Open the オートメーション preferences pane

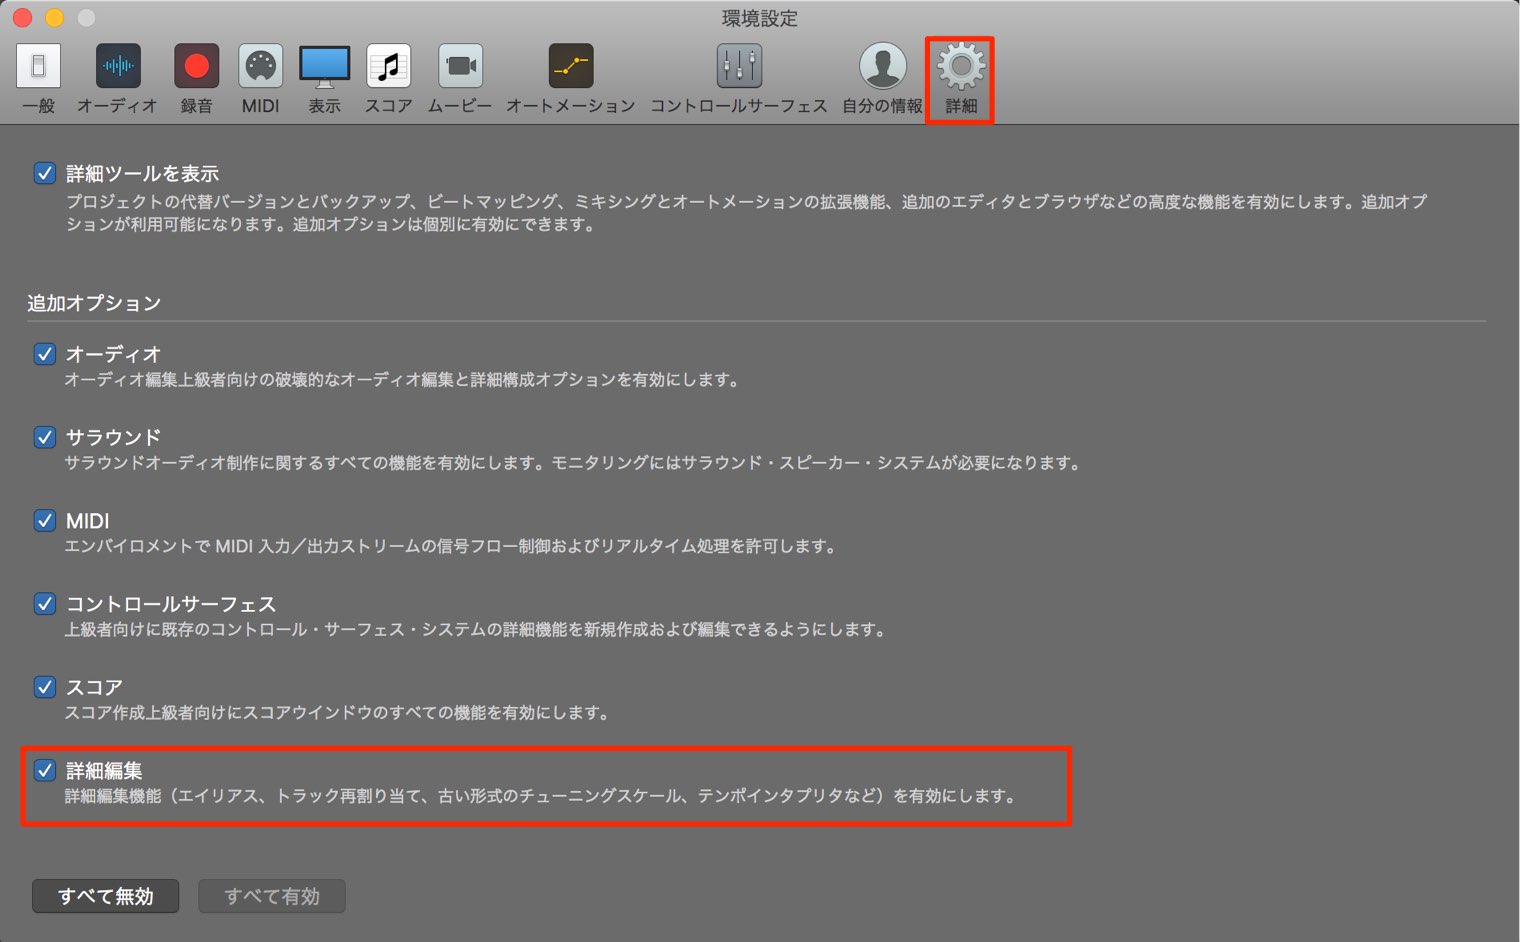click(570, 79)
